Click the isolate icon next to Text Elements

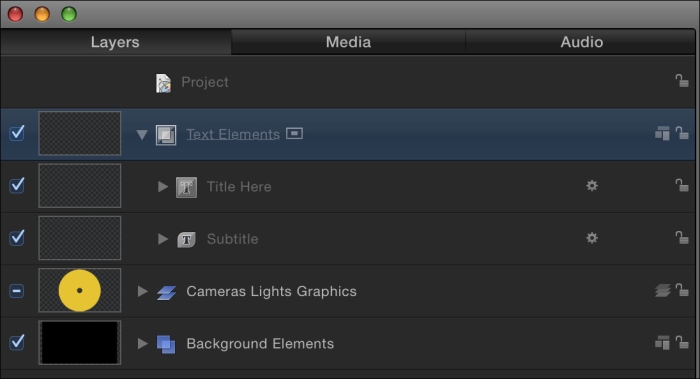pyautogui.click(x=294, y=133)
